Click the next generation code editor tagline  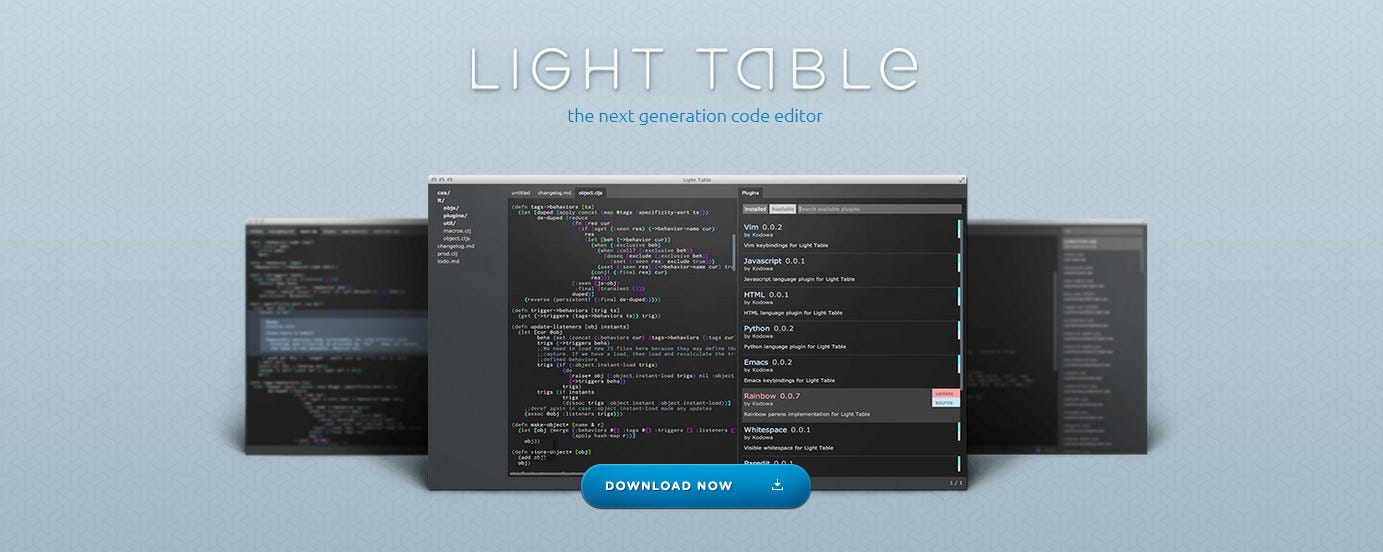click(x=695, y=116)
